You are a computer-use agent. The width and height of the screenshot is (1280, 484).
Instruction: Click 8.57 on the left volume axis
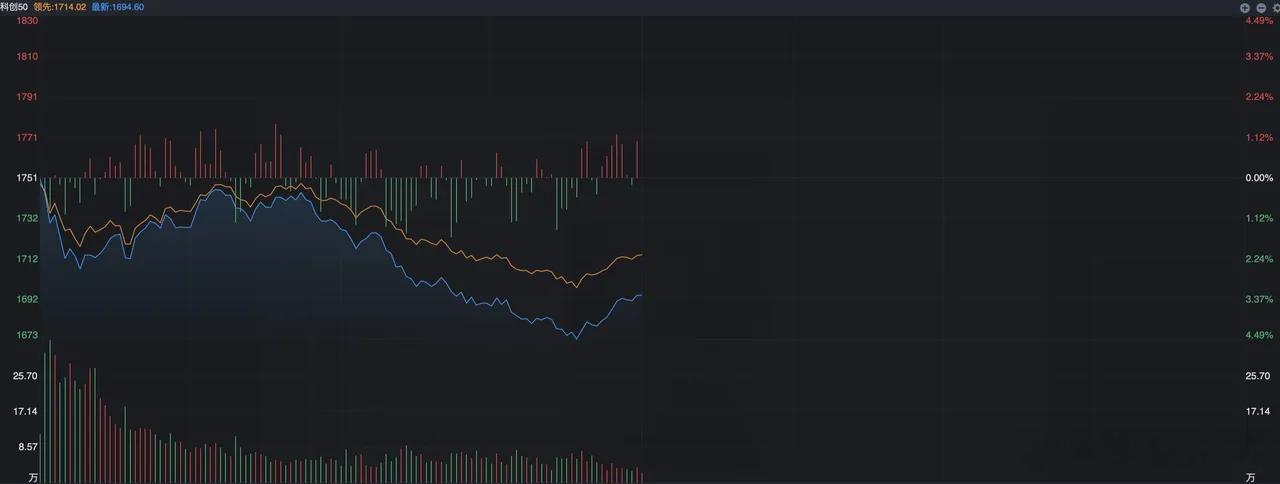(28, 447)
